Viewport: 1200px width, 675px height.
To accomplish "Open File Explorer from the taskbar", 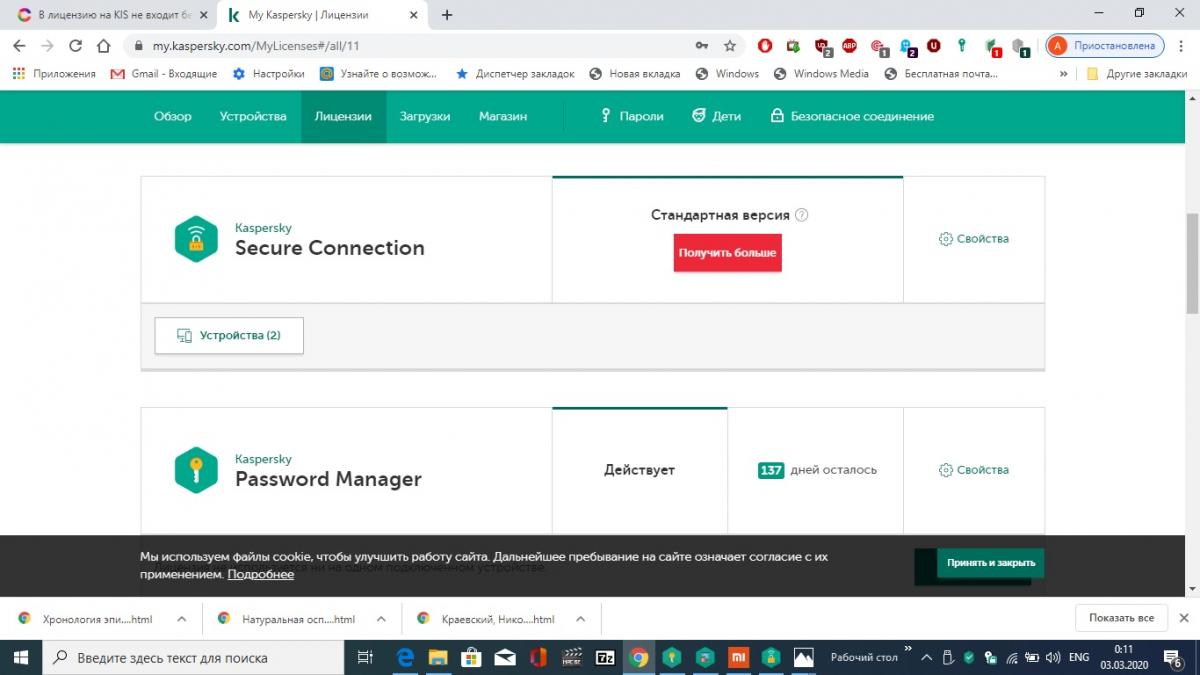I will [438, 657].
